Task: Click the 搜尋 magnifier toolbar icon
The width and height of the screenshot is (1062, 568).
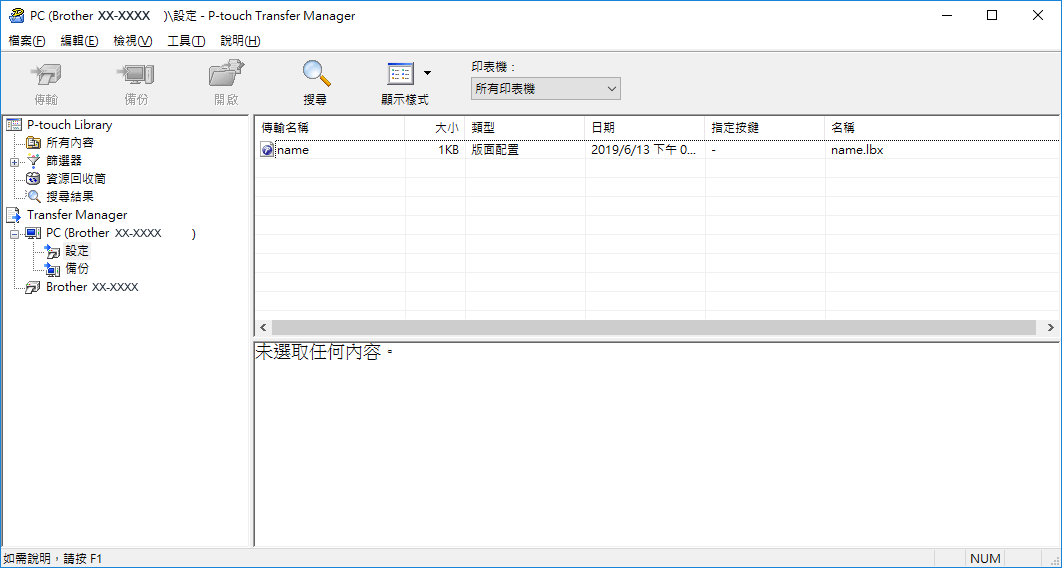Action: coord(316,74)
